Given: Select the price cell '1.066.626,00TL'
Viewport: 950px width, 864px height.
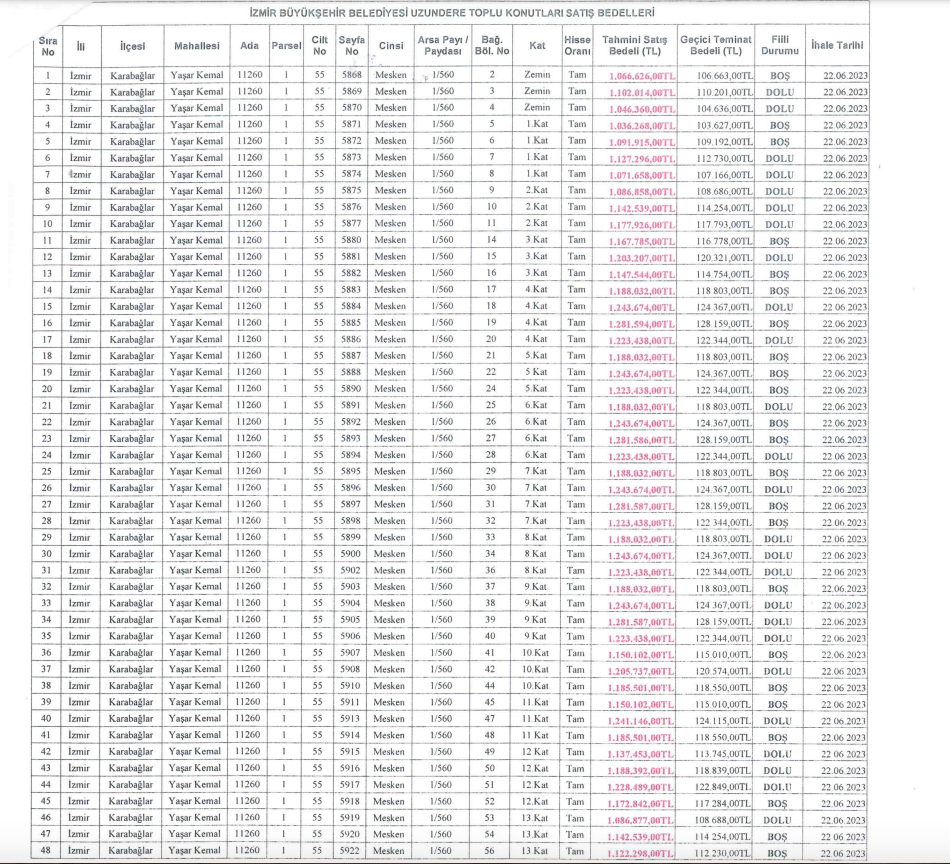Looking at the screenshot, I should tap(642, 76).
